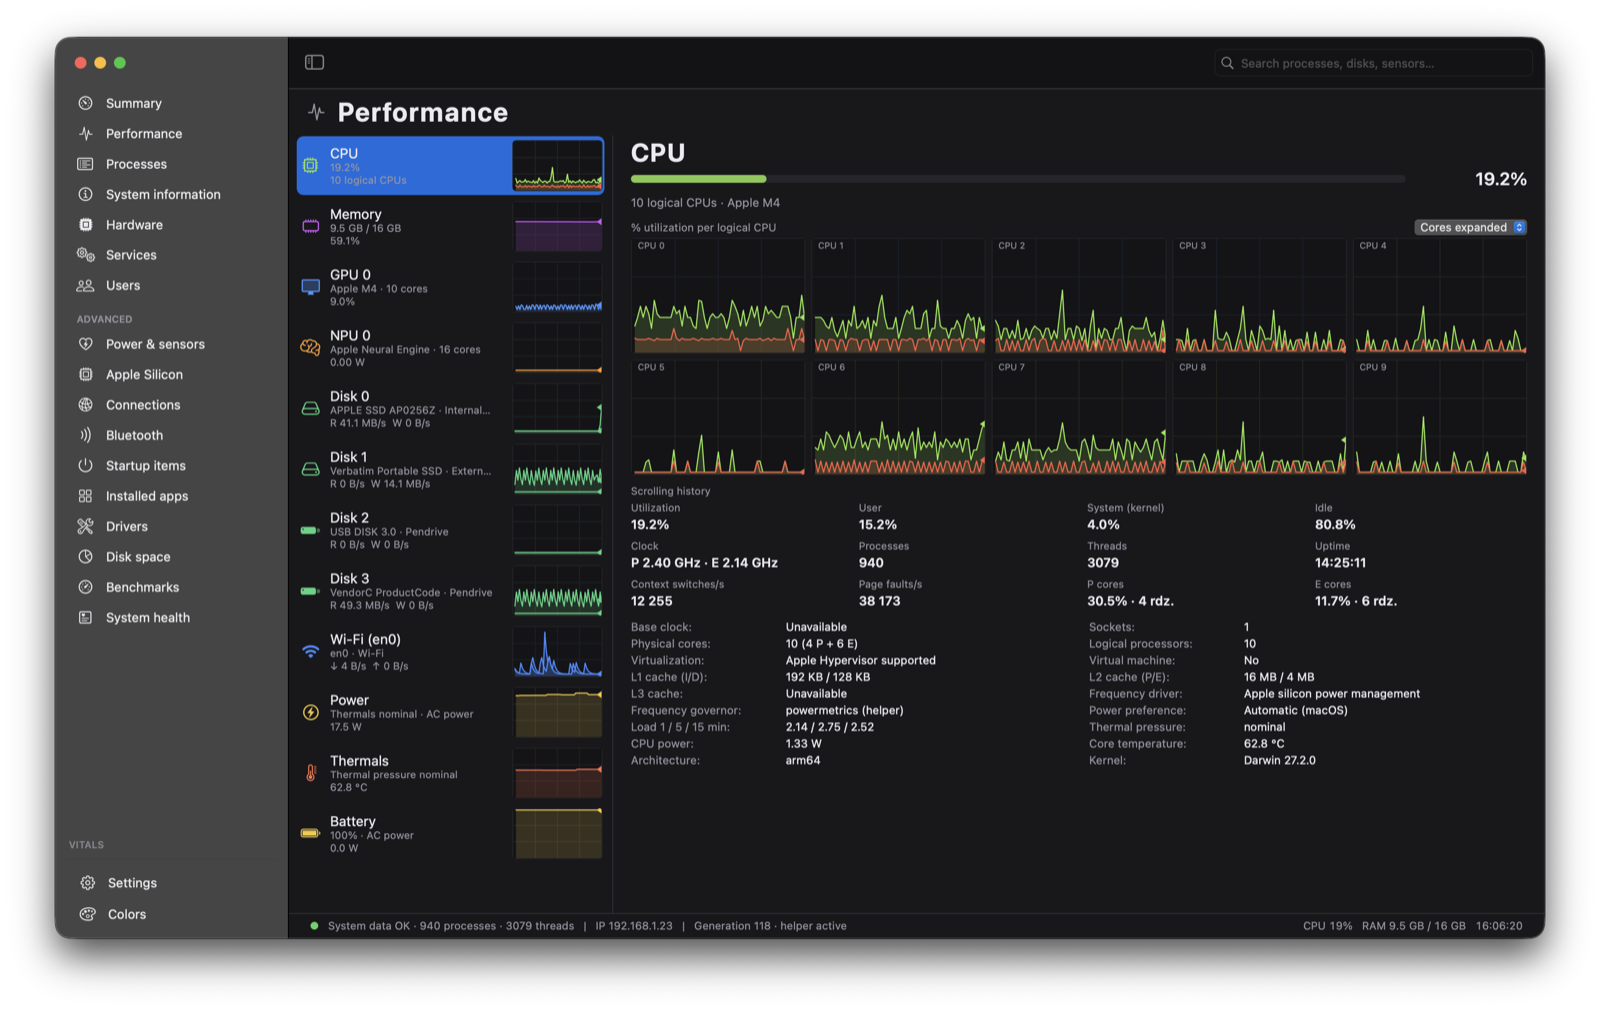
Task: Select the NPU 0 performance item
Action: tap(451, 348)
